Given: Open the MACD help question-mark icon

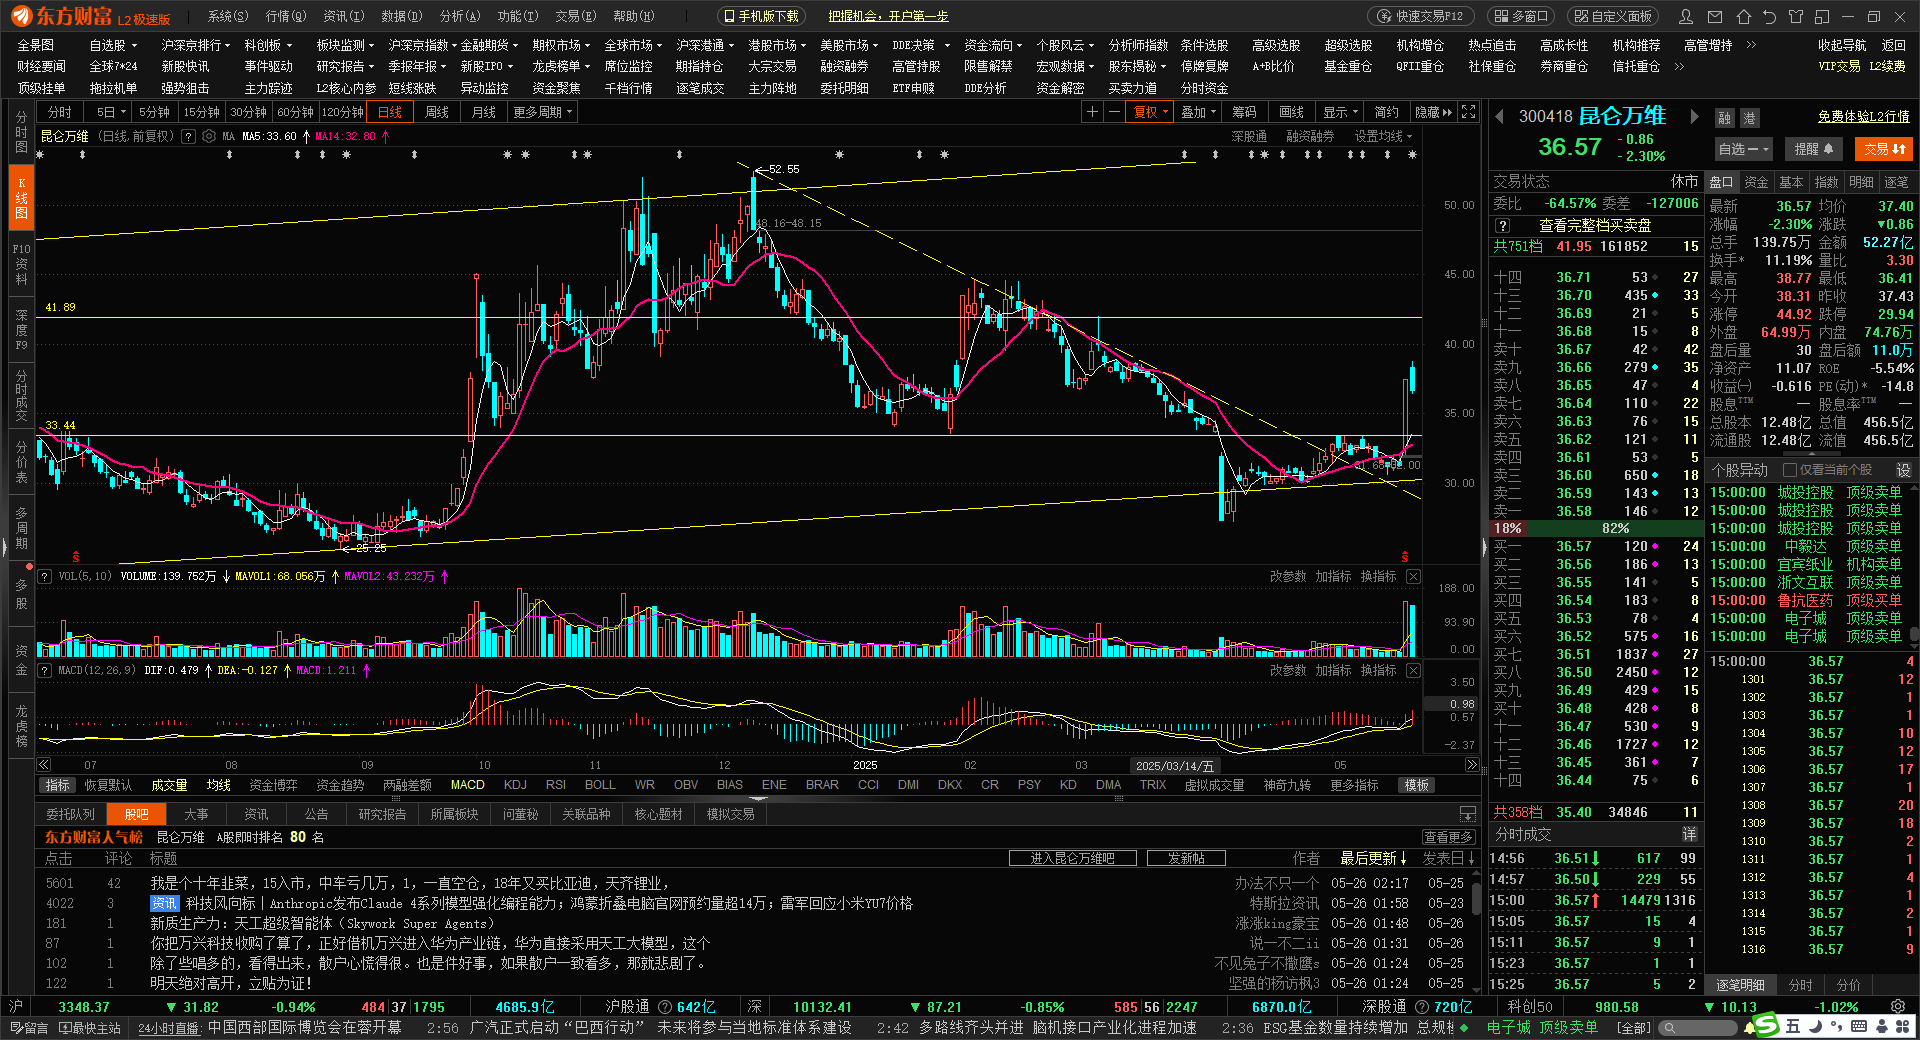Looking at the screenshot, I should click(44, 670).
